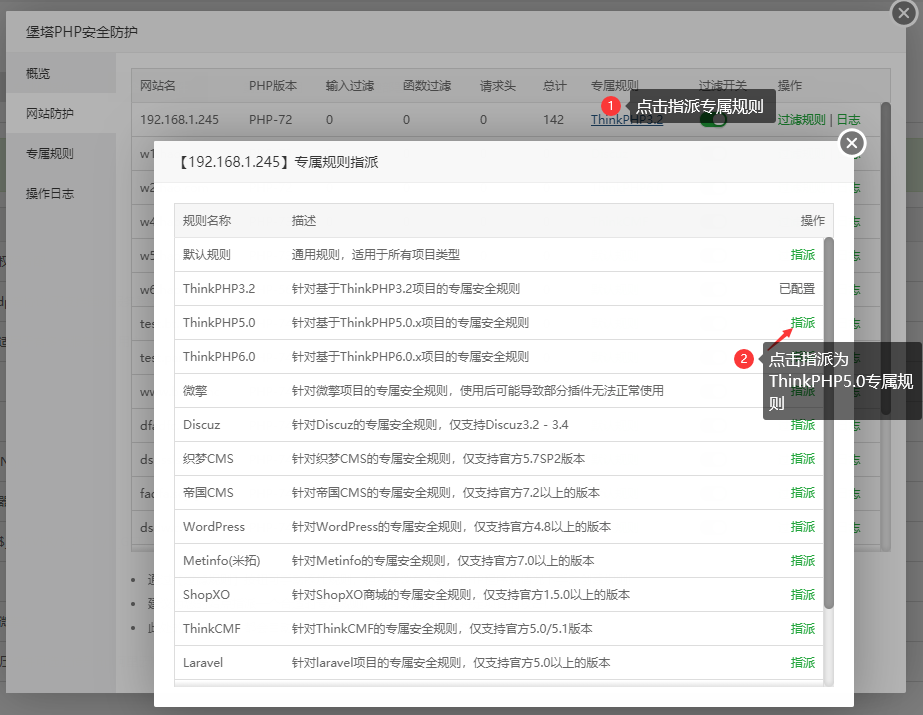
Task: Assign the ShopXO rule
Action: (x=802, y=595)
